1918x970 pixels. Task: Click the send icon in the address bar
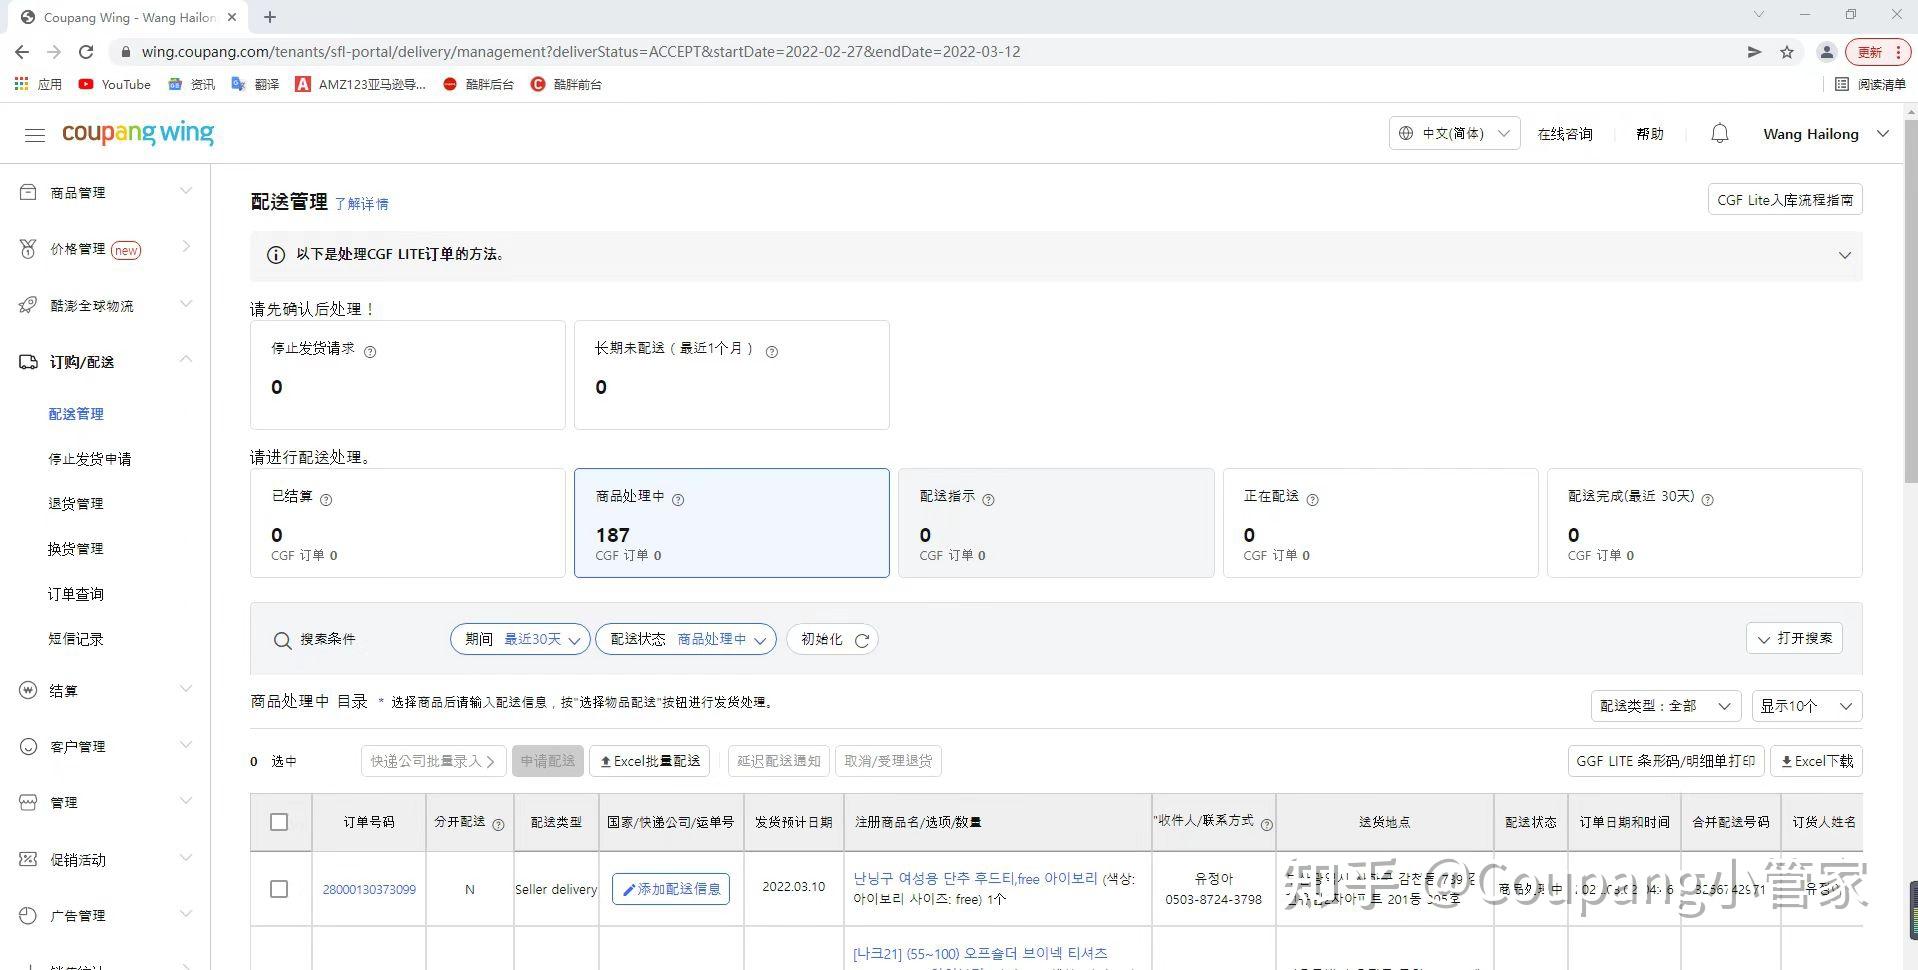pyautogui.click(x=1754, y=52)
